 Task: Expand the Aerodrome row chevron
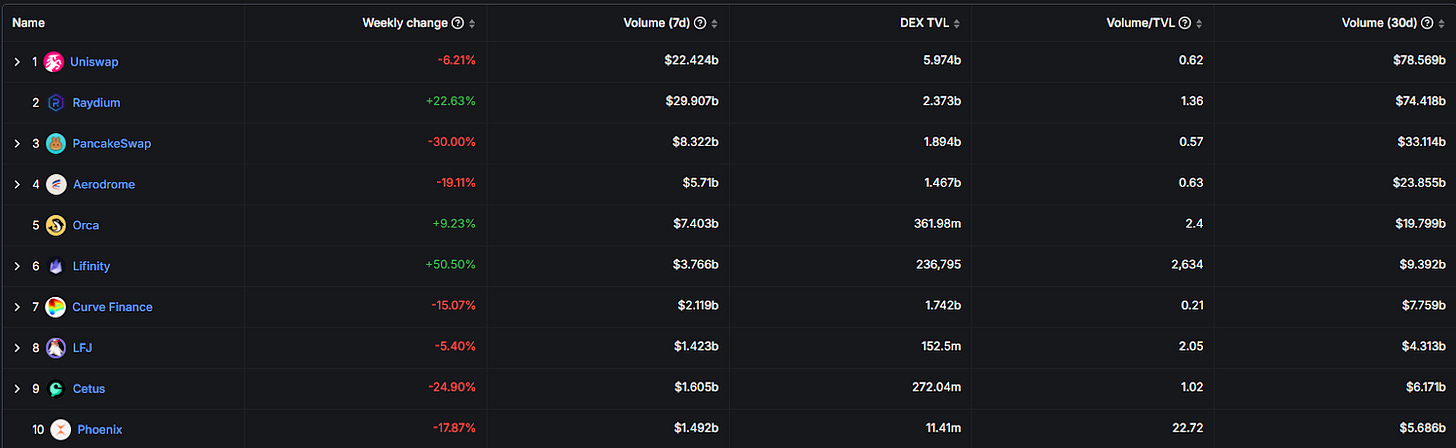tap(17, 185)
